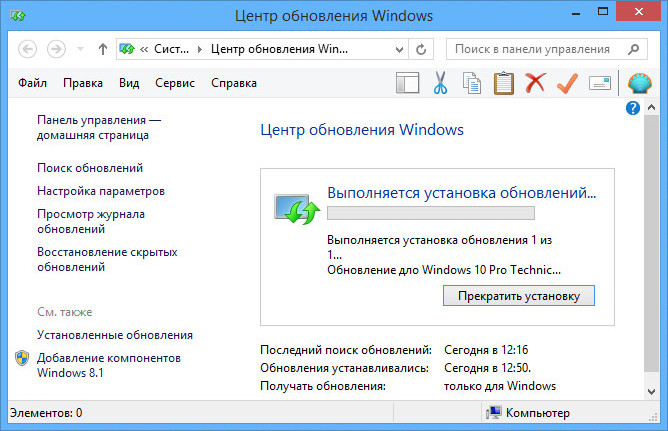This screenshot has height=431, width=668.
Task: Toggle the navigation pane layout icon
Action: click(x=408, y=83)
